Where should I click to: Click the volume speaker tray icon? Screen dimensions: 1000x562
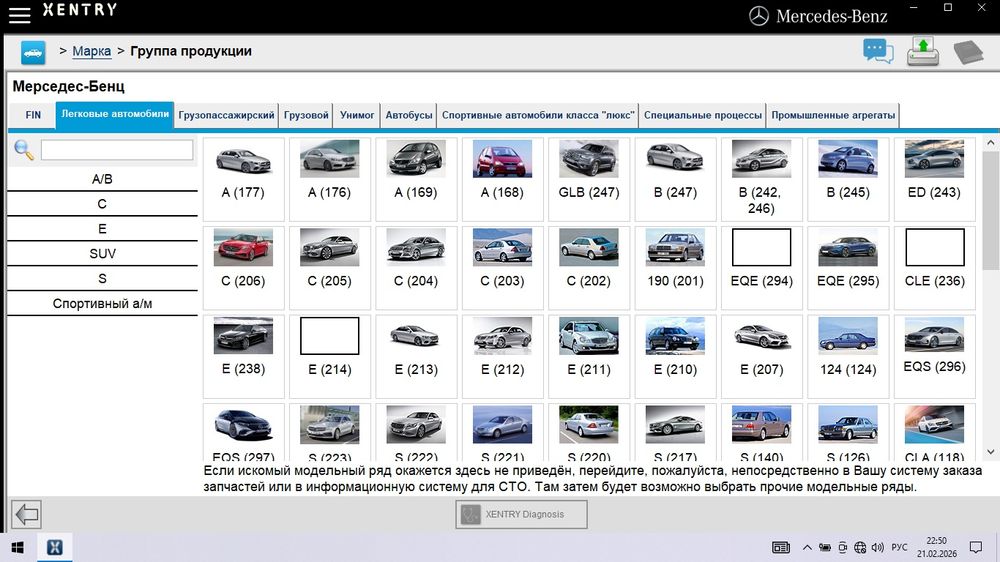tap(878, 547)
